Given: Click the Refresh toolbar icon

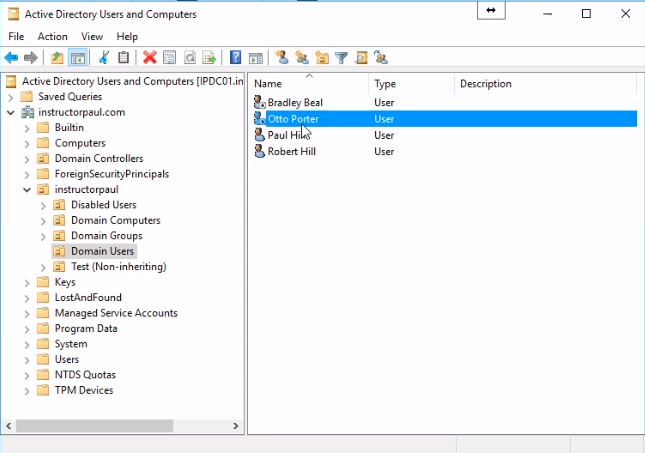Looking at the screenshot, I should [190, 58].
